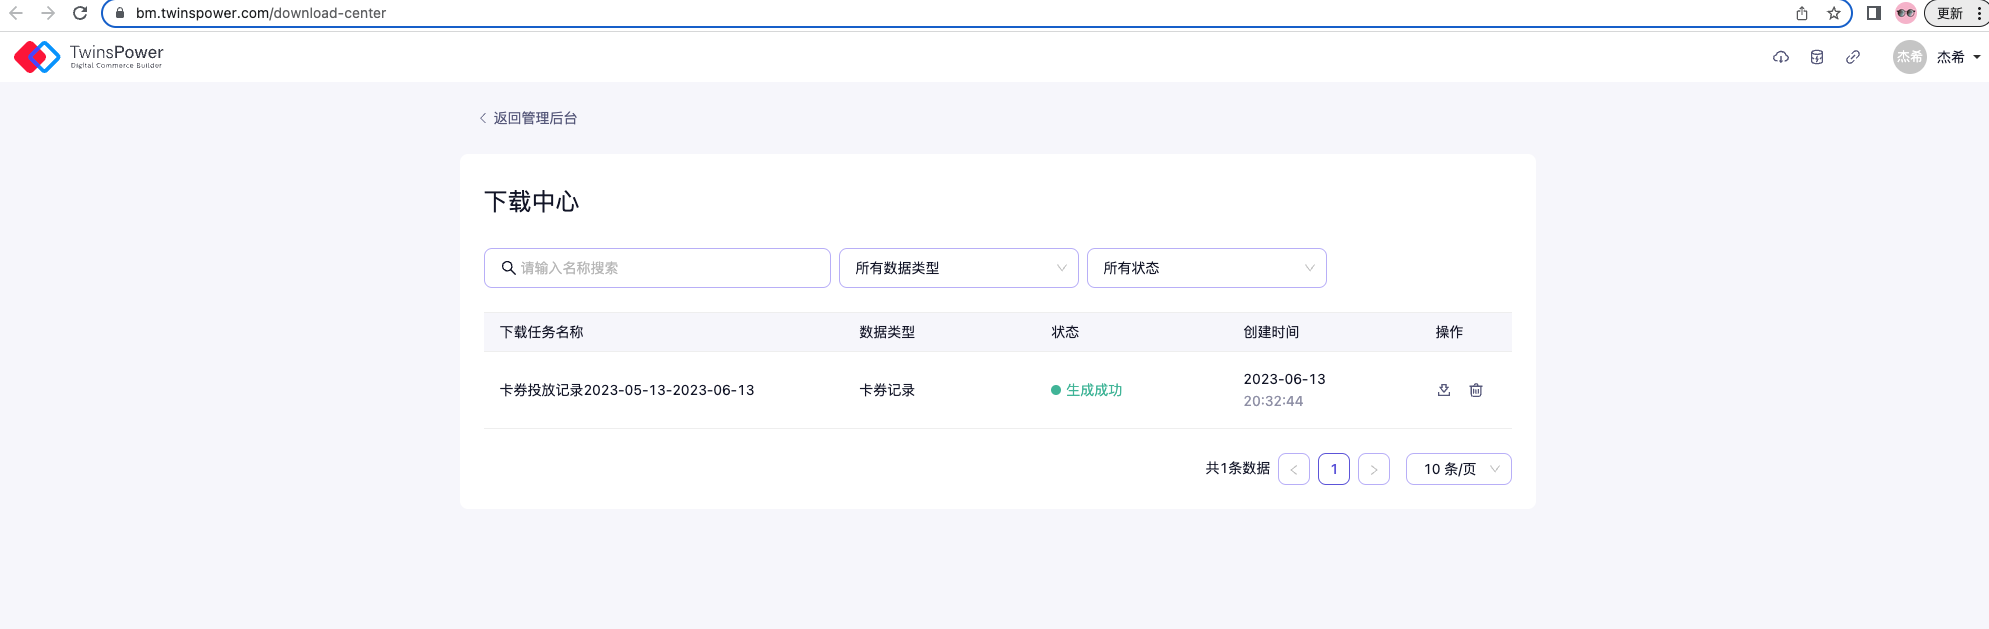Open the cloud download center icon

pyautogui.click(x=1780, y=57)
